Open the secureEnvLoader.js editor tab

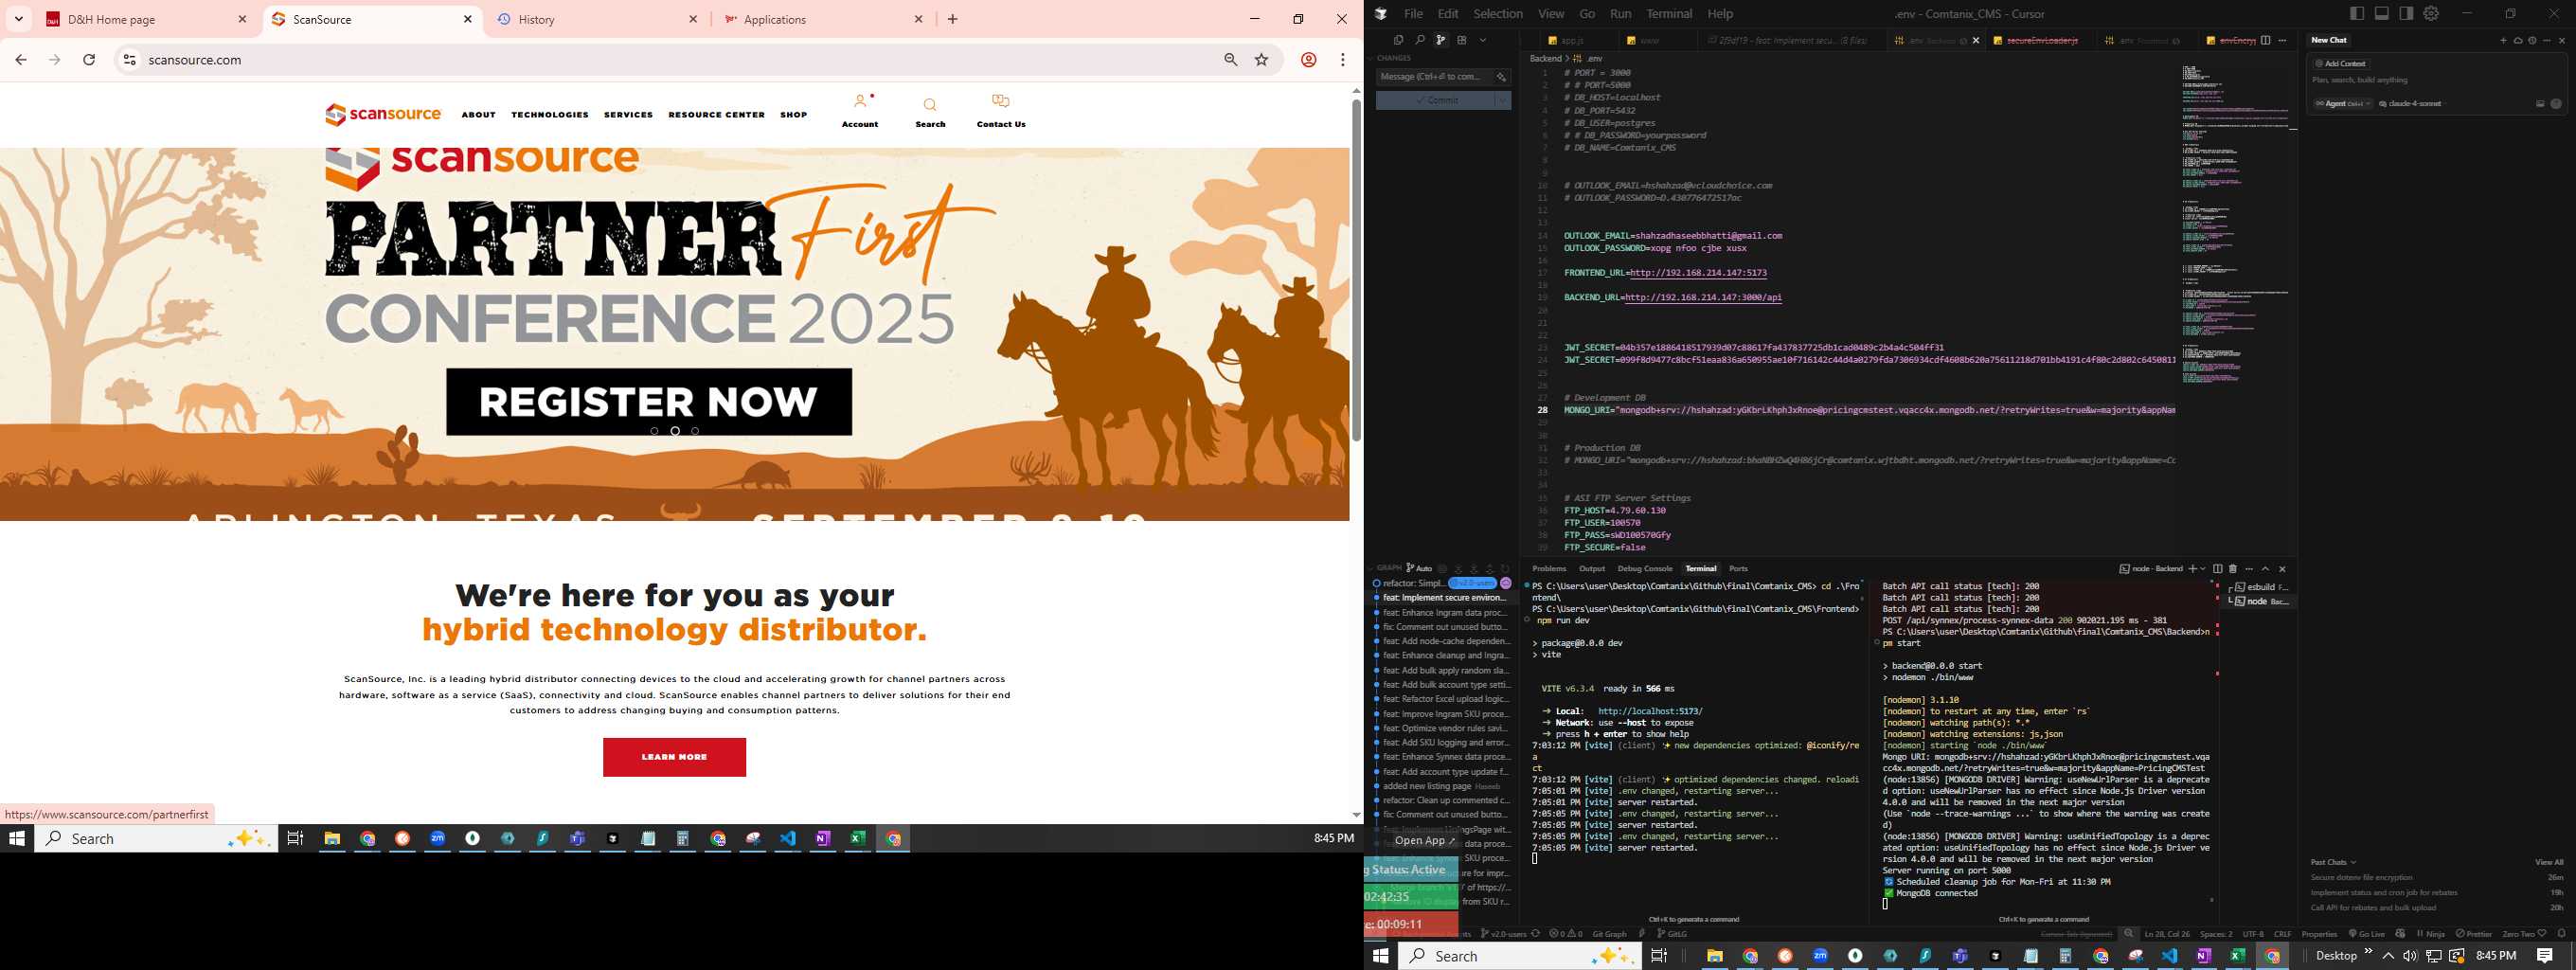pyautogui.click(x=2037, y=40)
